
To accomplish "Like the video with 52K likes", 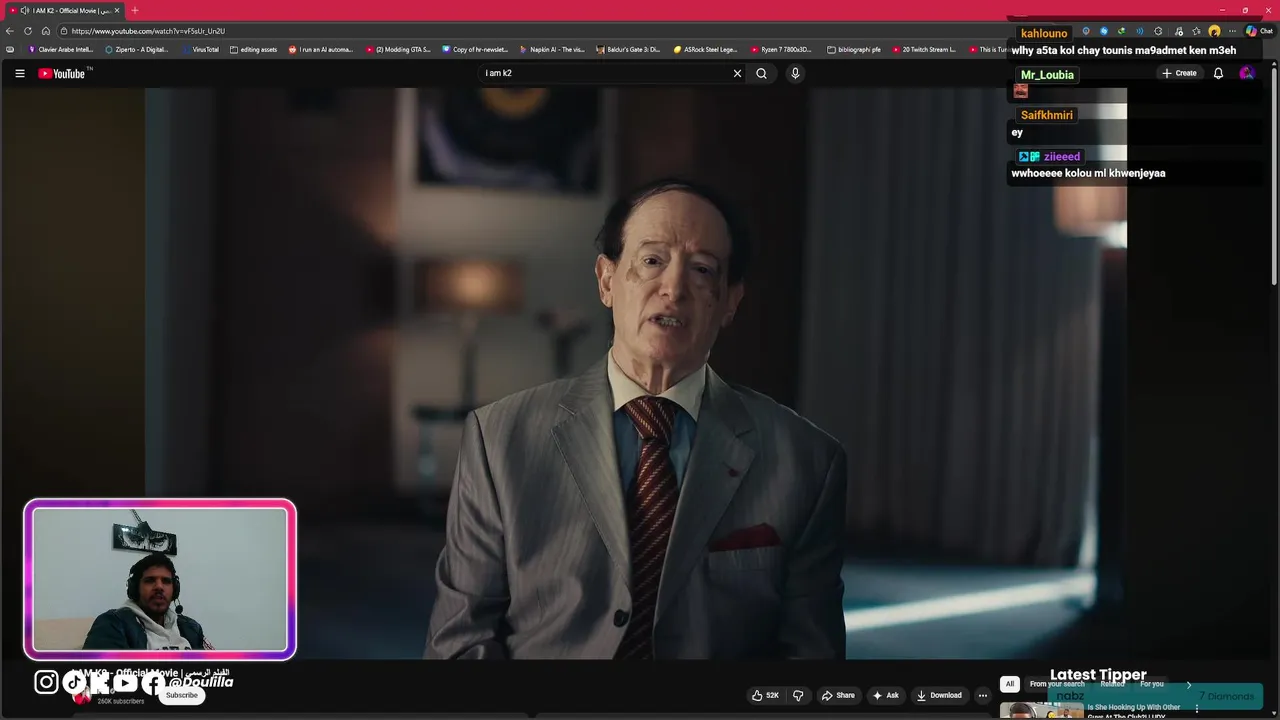I will click(765, 695).
